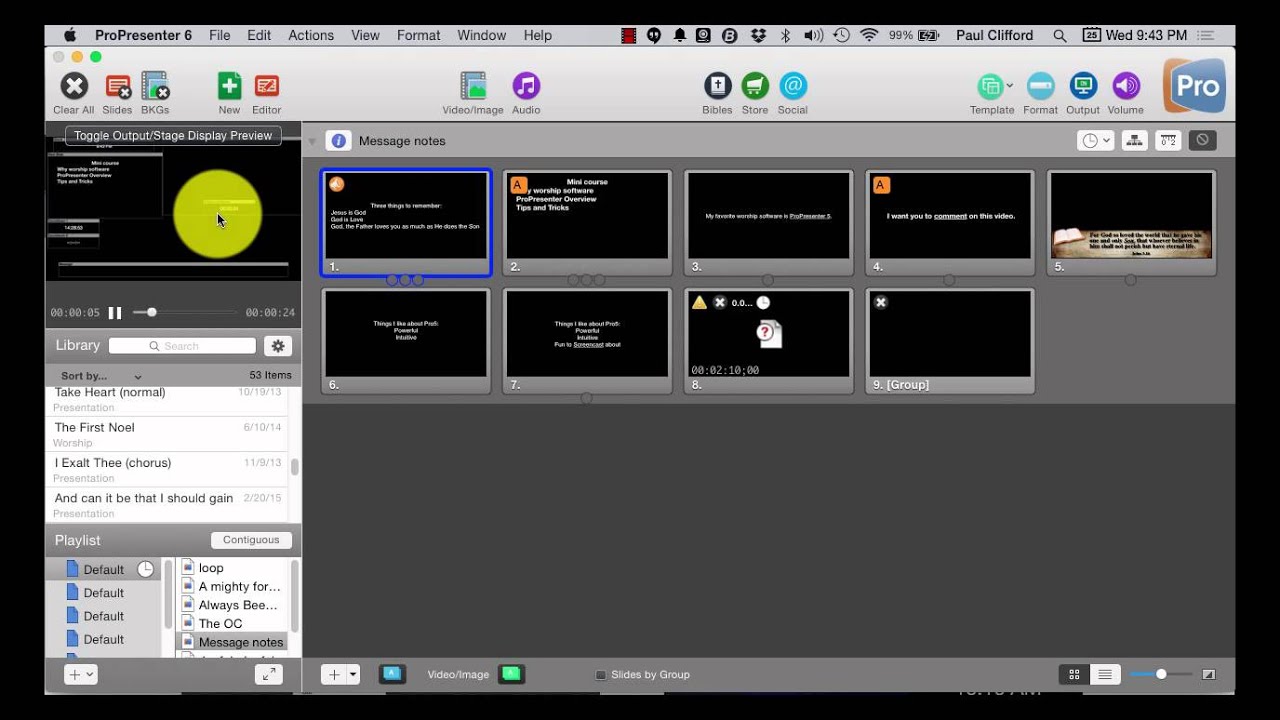Open the slide Editor
This screenshot has width=1280, height=720.
point(266,87)
